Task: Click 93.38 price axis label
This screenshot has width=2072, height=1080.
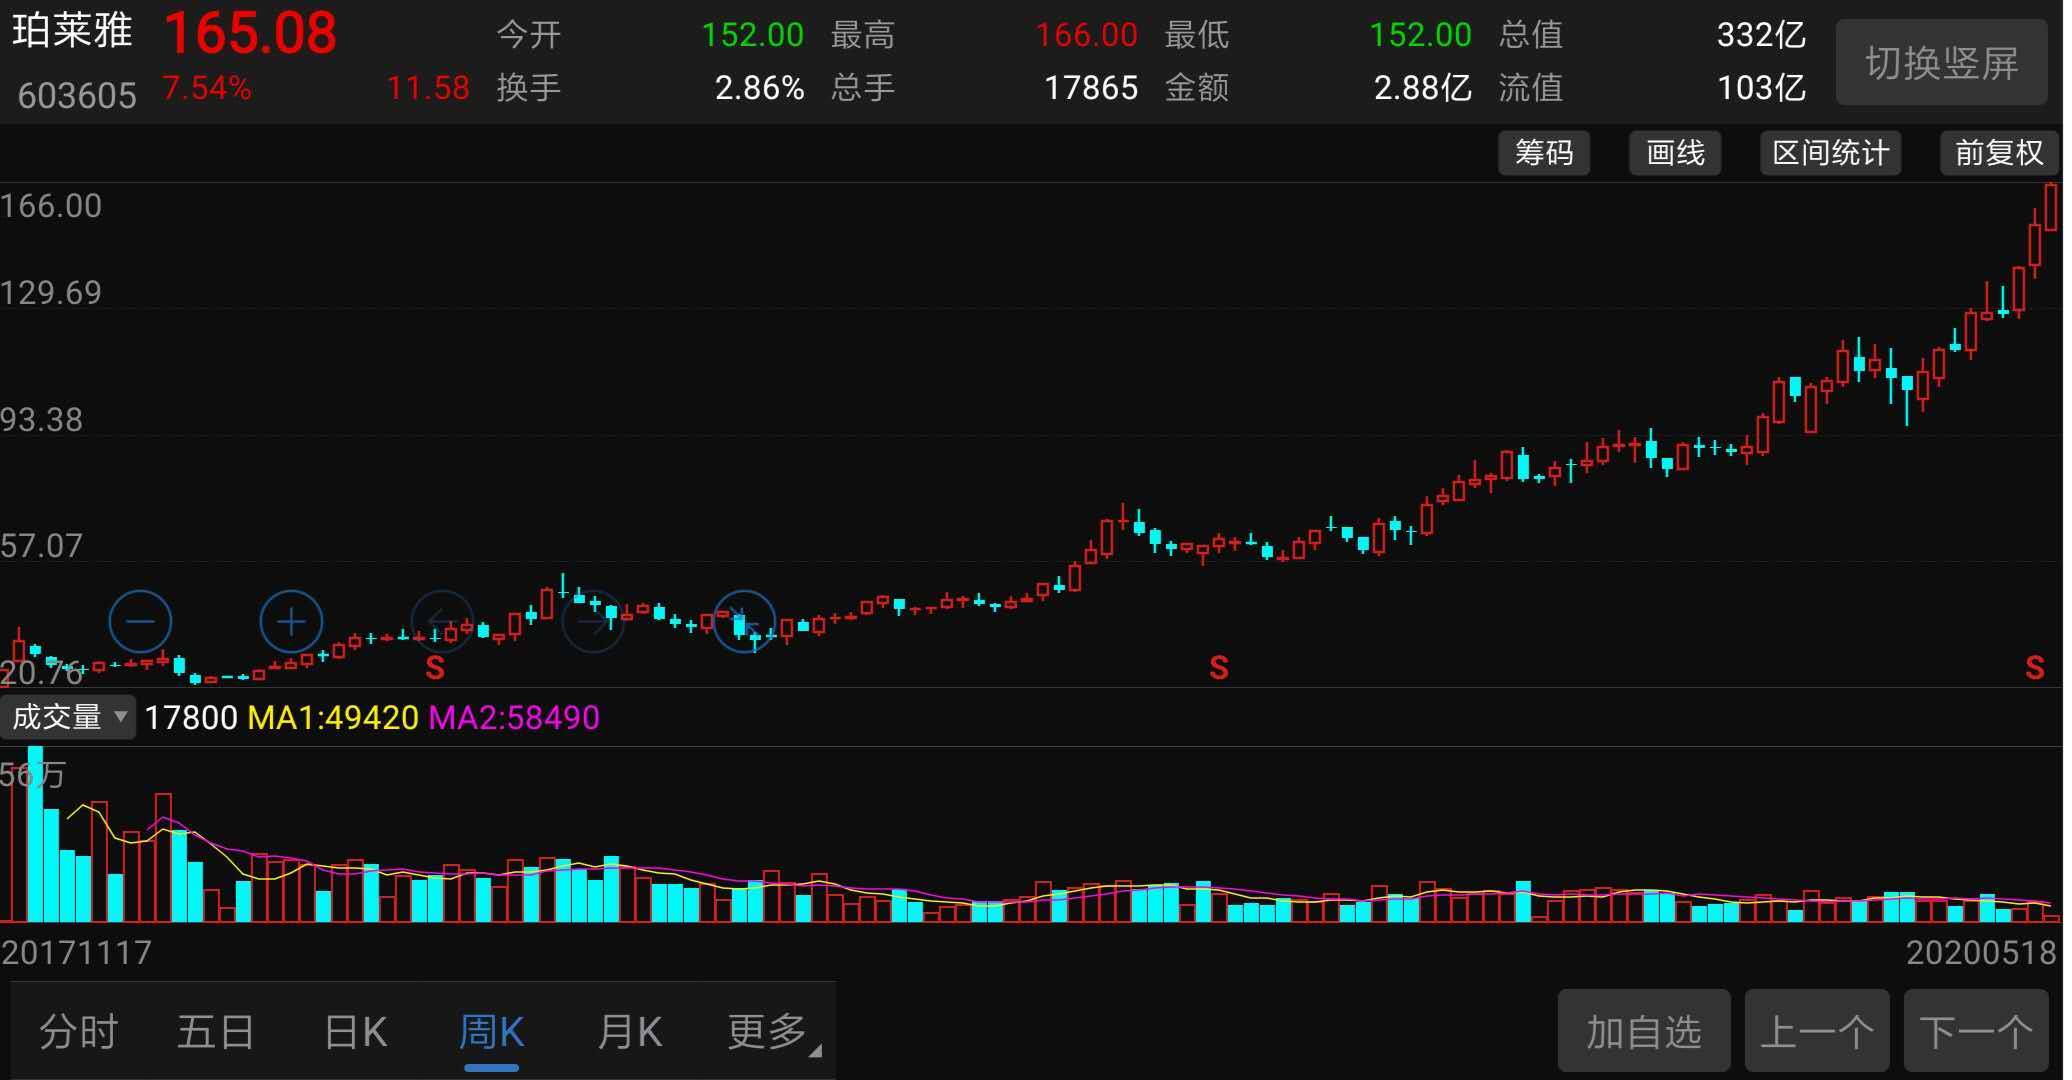Action: (42, 420)
